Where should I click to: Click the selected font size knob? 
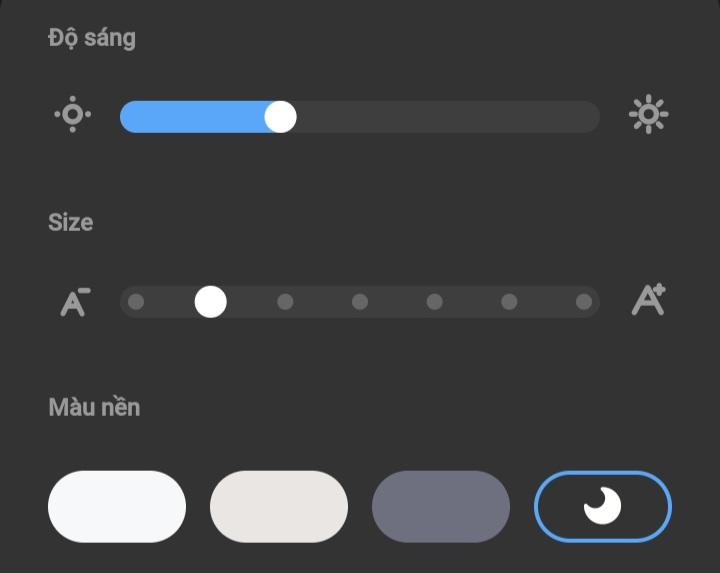[x=210, y=302]
